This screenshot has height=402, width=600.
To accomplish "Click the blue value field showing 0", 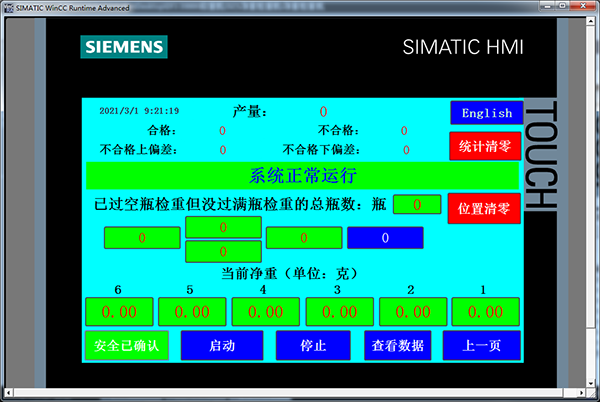I will pos(385,238).
